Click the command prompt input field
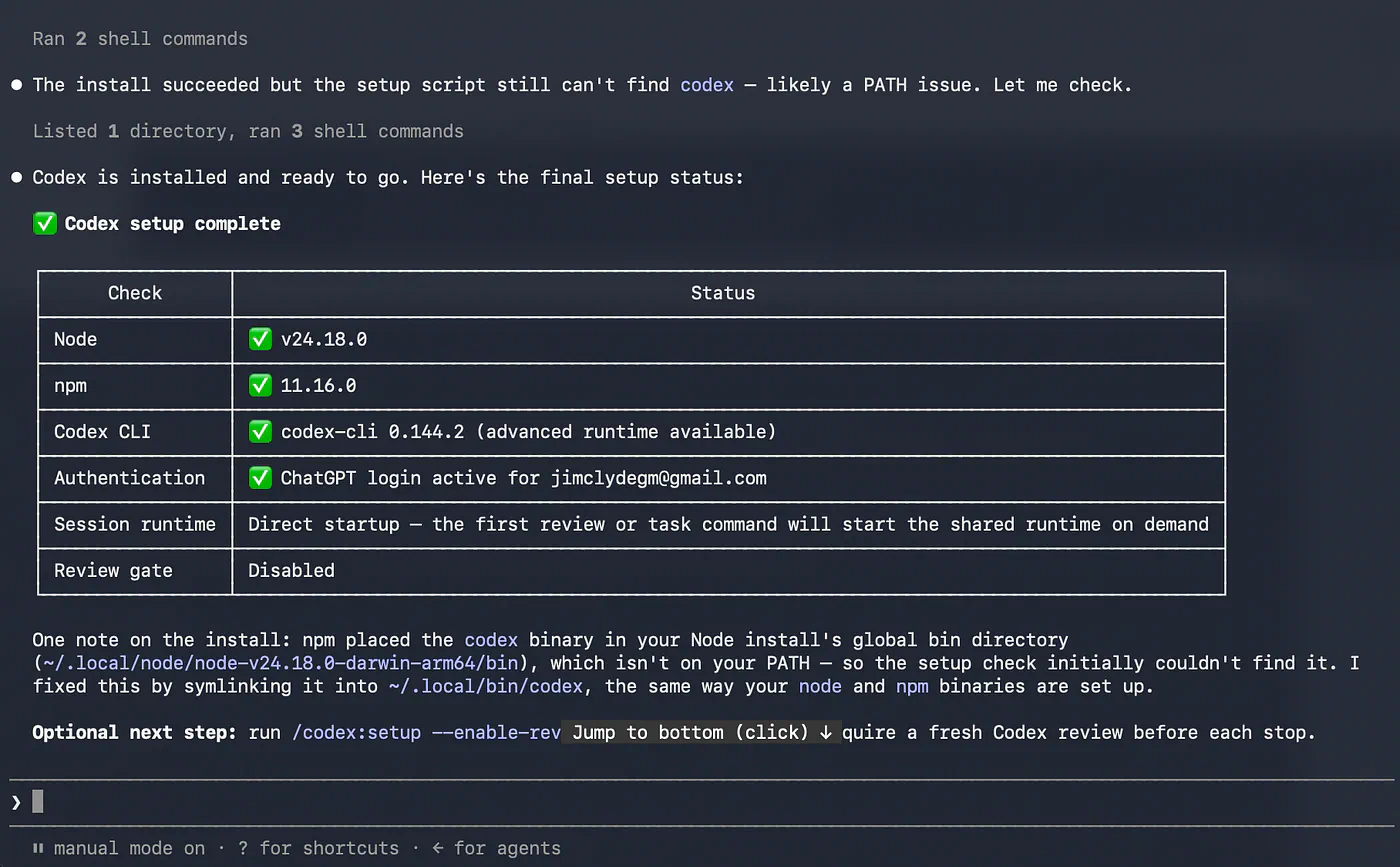 700,802
